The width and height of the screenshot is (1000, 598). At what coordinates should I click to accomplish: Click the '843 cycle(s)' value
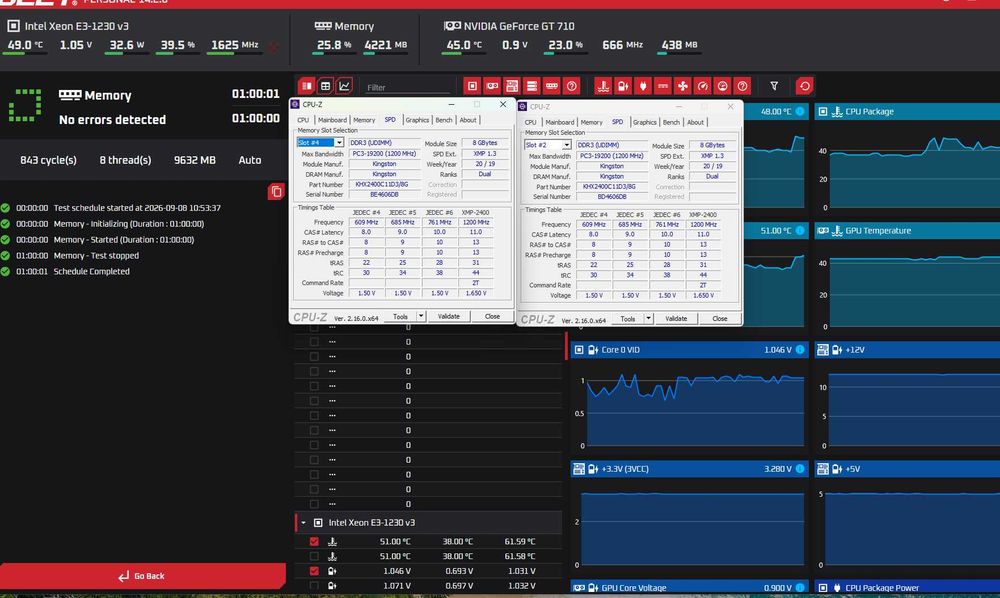click(48, 160)
